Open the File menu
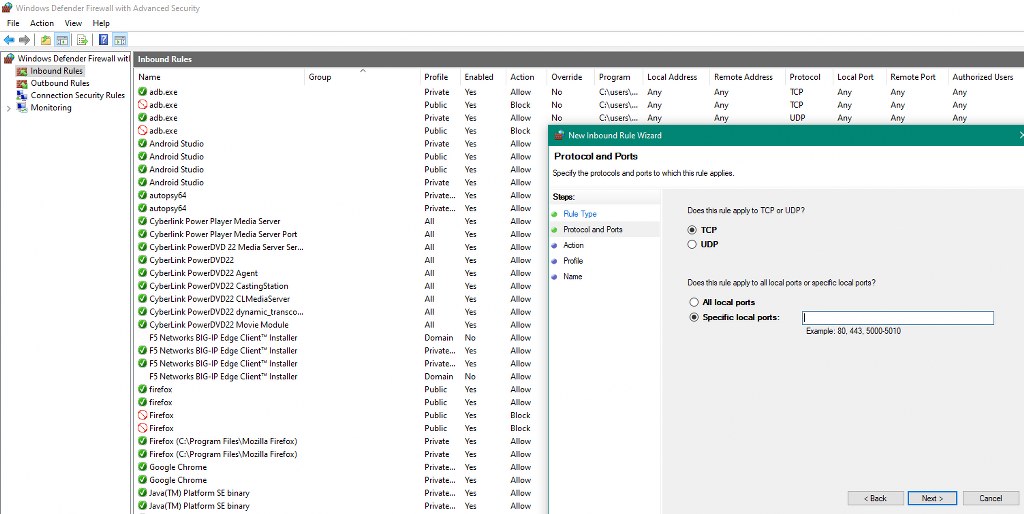 [13, 23]
